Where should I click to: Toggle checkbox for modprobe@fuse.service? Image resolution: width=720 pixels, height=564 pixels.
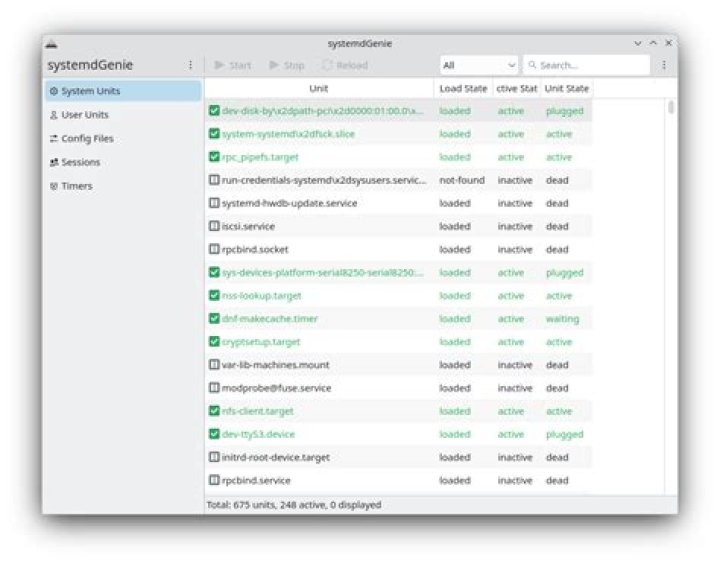[214, 388]
